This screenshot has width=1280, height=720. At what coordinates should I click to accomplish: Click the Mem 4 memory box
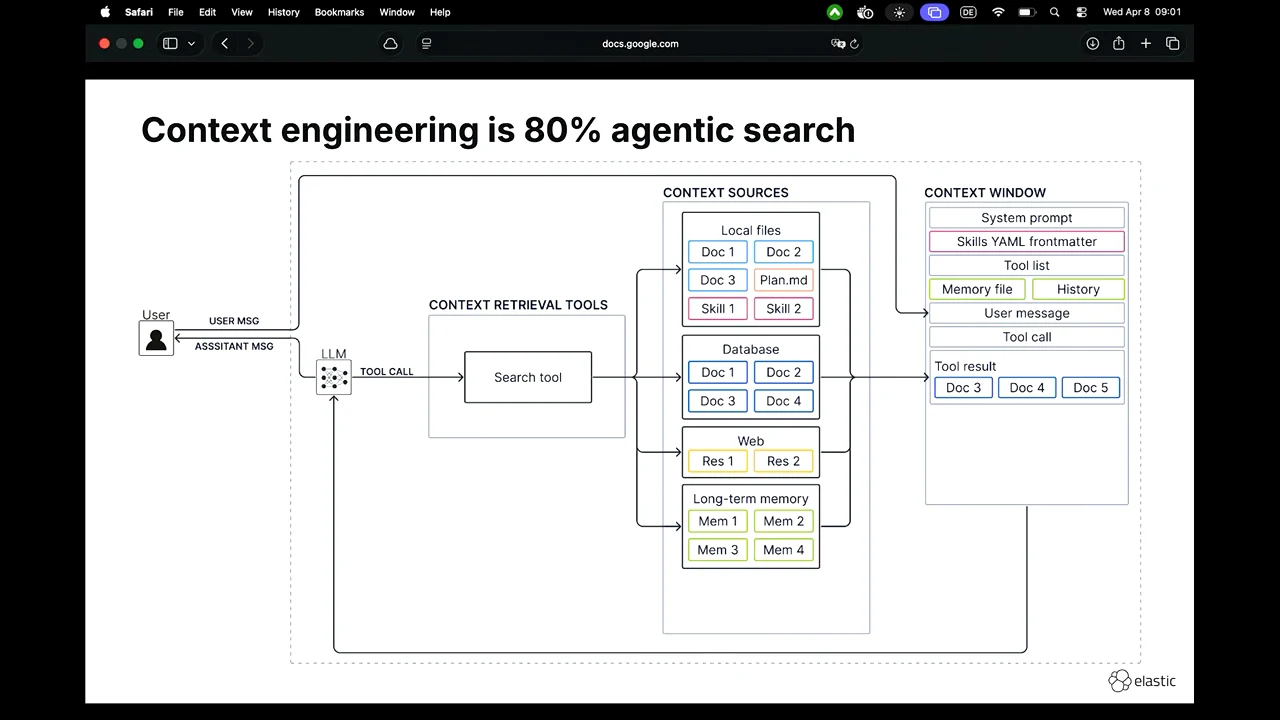tap(783, 549)
